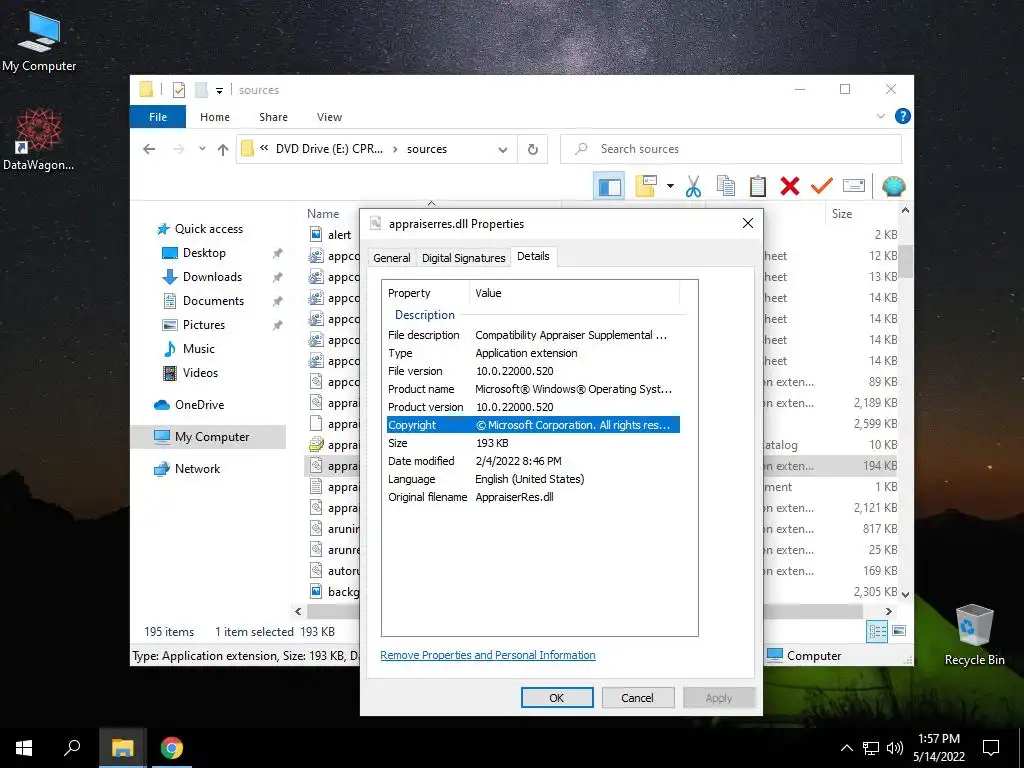The width and height of the screenshot is (1024, 768).
Task: Refresh the sources folder view
Action: pyautogui.click(x=533, y=150)
